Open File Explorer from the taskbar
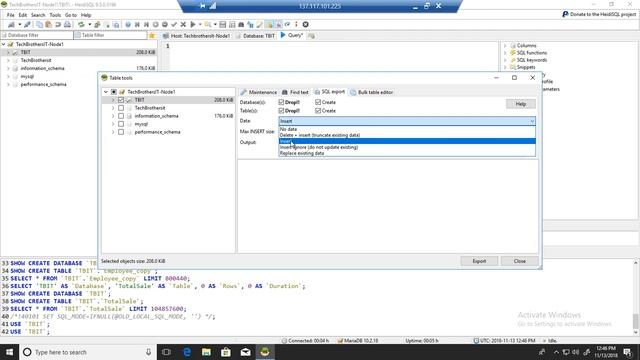The height and width of the screenshot is (360, 640). click(206, 352)
